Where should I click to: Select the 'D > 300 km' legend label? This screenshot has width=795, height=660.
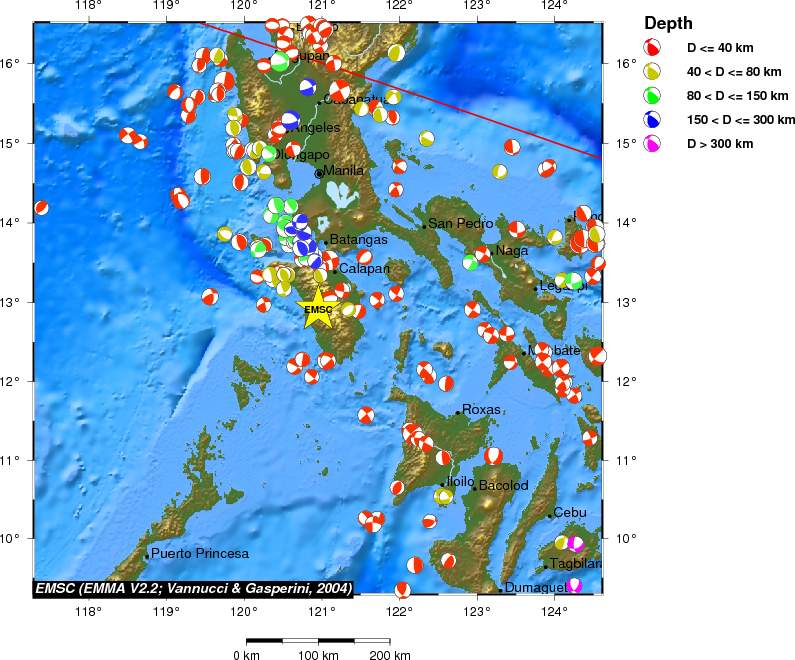(719, 143)
